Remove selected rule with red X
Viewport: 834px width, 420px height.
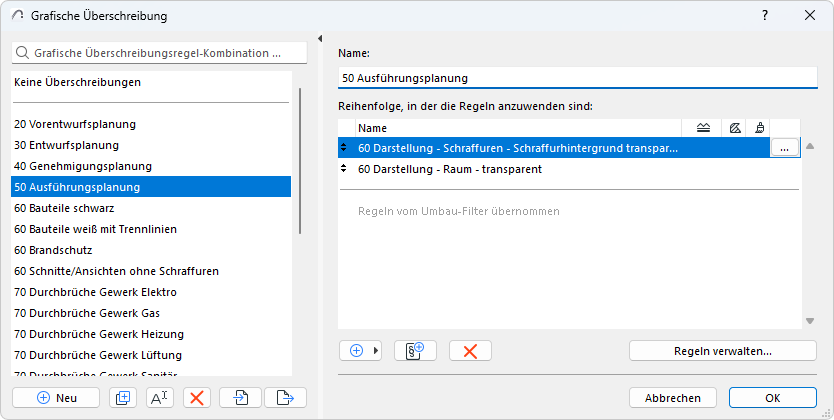(470, 351)
